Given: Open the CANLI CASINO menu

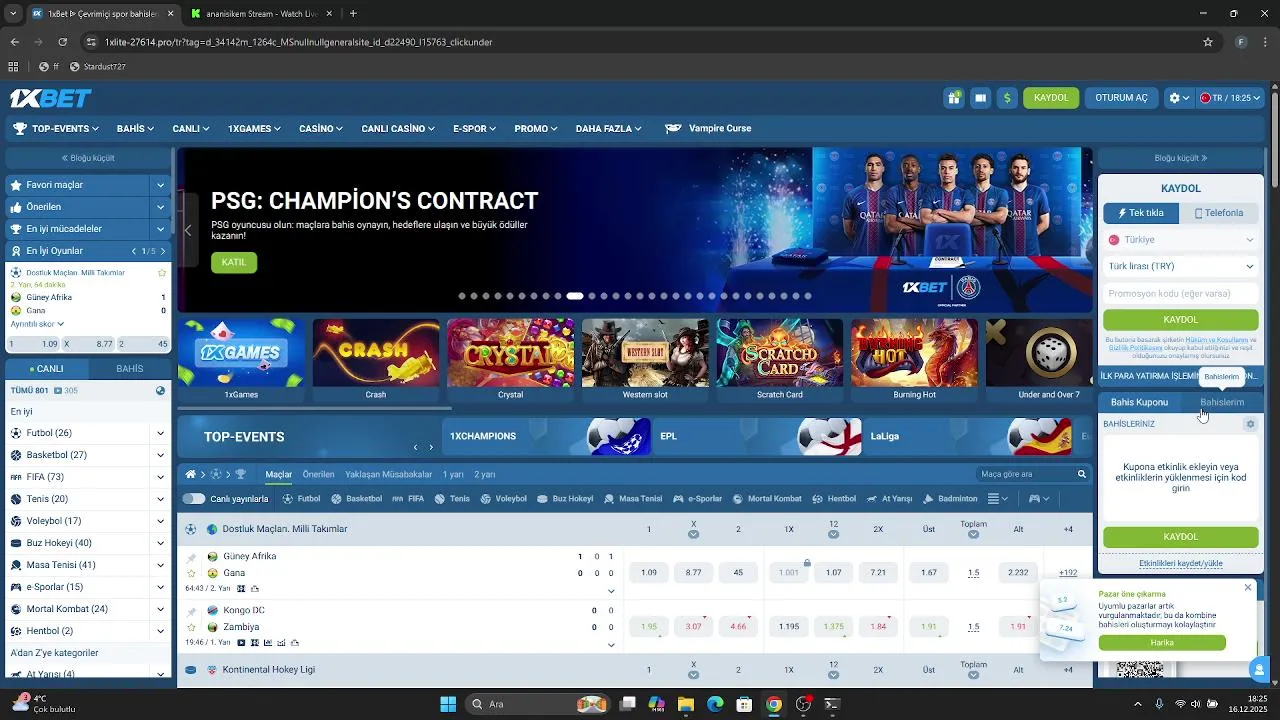Looking at the screenshot, I should click(x=398, y=129).
